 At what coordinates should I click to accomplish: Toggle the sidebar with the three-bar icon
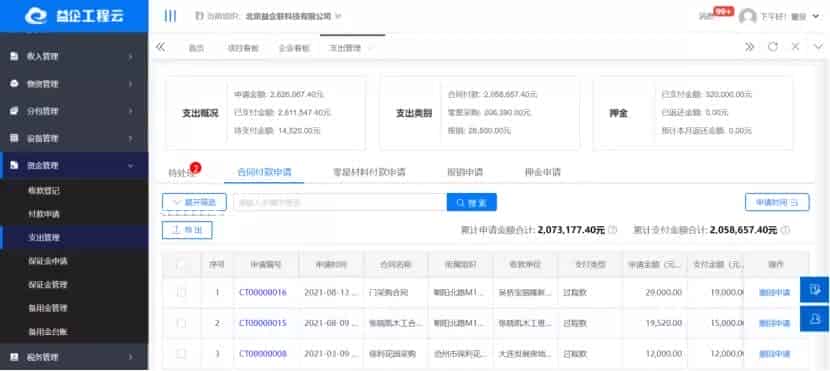[x=170, y=16]
